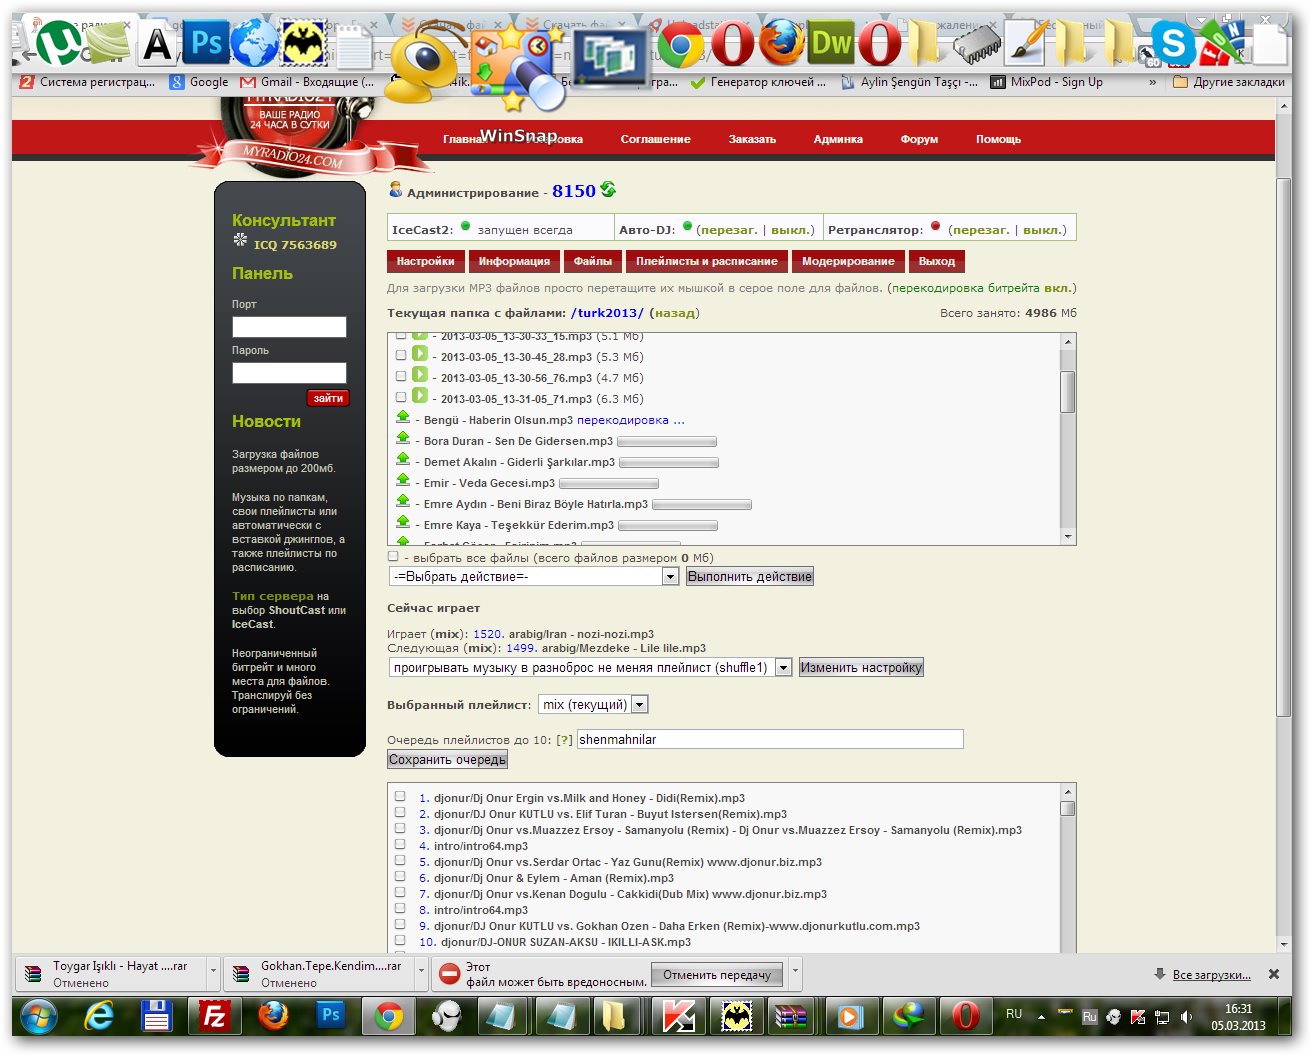Expand the shuffle1 playback mode dropdown
The height and width of the screenshot is (1056, 1312).
tap(783, 668)
